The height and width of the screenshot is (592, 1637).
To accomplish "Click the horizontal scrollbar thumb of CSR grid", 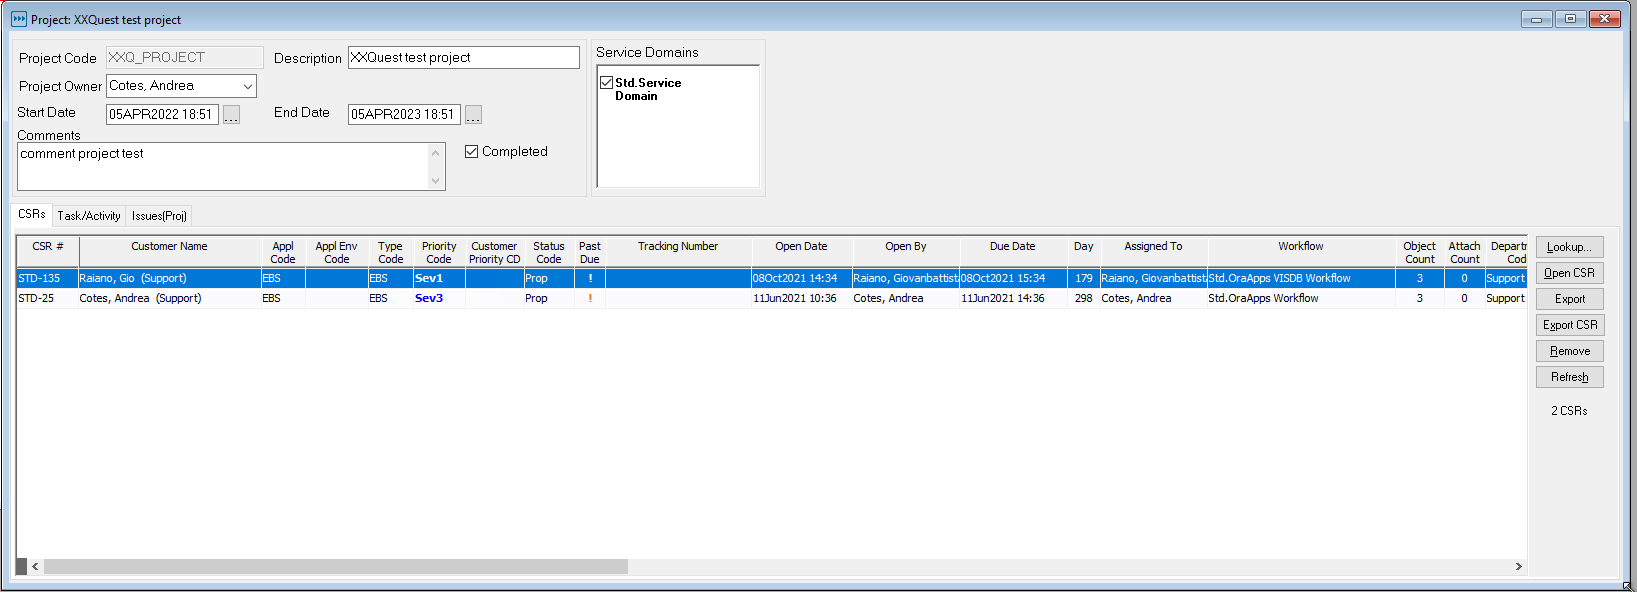I will 336,567.
